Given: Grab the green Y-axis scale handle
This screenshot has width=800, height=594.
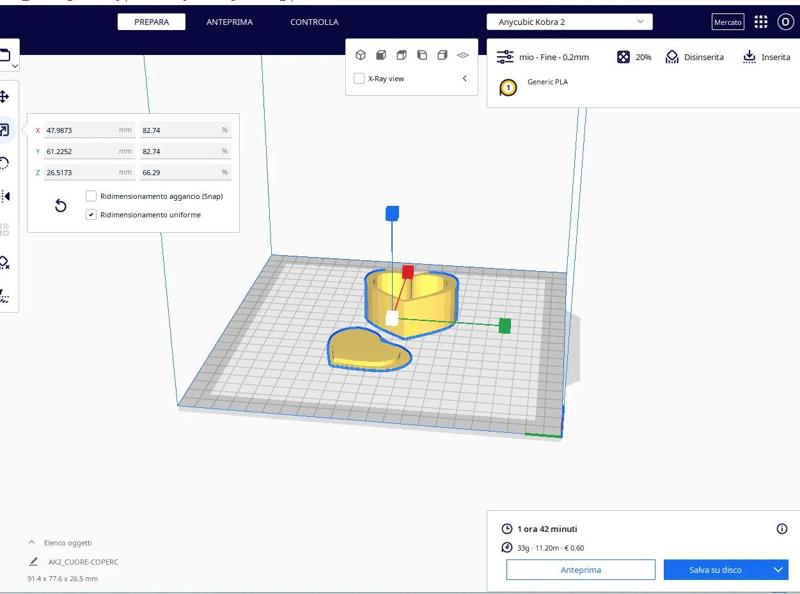Looking at the screenshot, I should [x=505, y=326].
